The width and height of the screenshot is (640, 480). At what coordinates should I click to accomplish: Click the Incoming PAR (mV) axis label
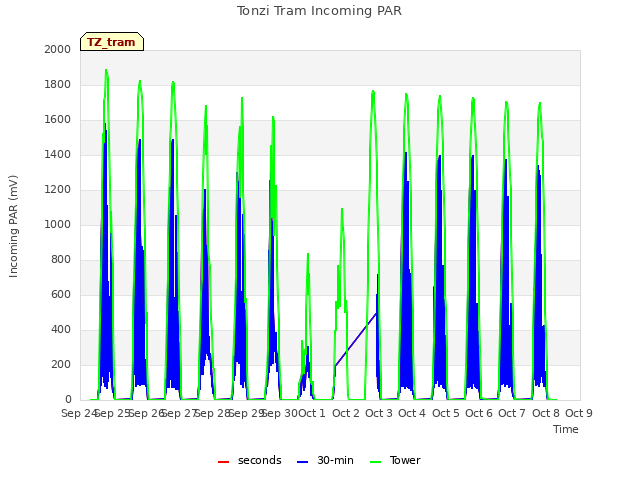13,227
